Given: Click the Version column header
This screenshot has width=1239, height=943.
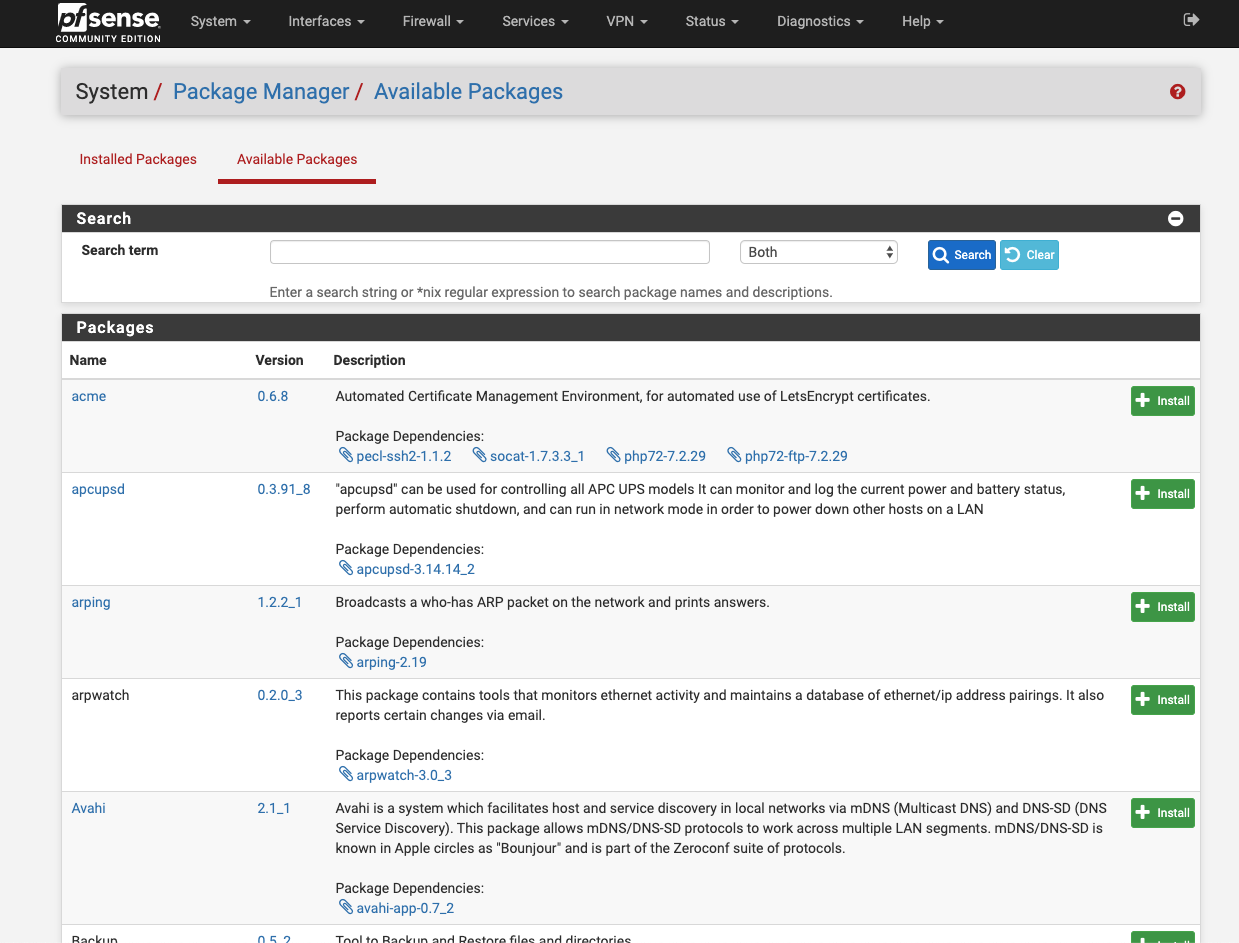Looking at the screenshot, I should 279,360.
